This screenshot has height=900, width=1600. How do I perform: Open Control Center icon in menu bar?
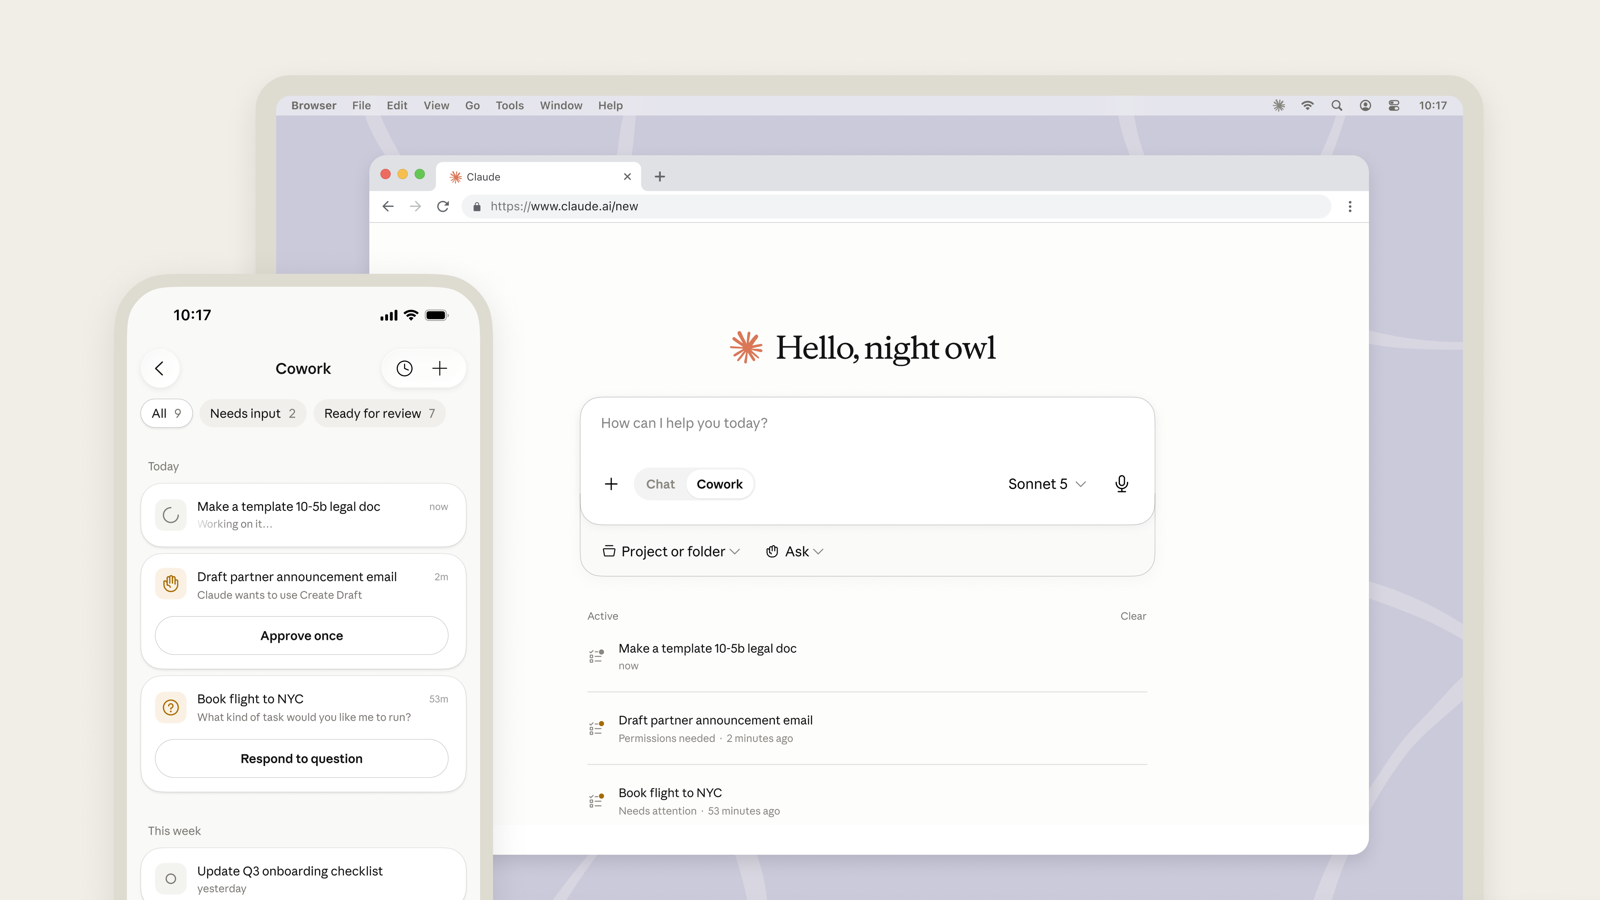pos(1394,105)
